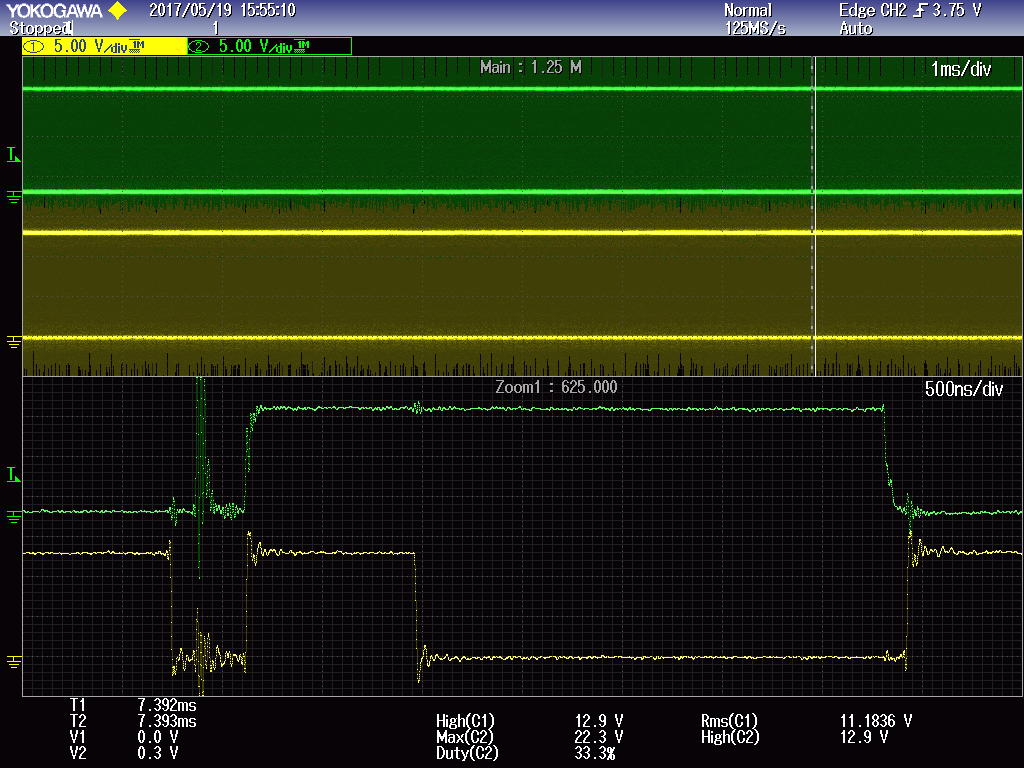This screenshot has height=768, width=1024.
Task: Click the '3.75 V' trigger level value
Action: [x=957, y=10]
